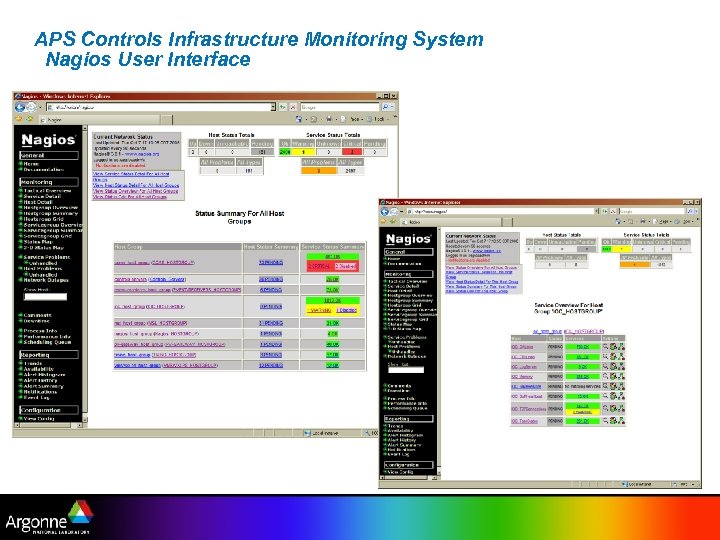
Task: Click the Show Host input box in the right window sidebar
Action: (406, 370)
